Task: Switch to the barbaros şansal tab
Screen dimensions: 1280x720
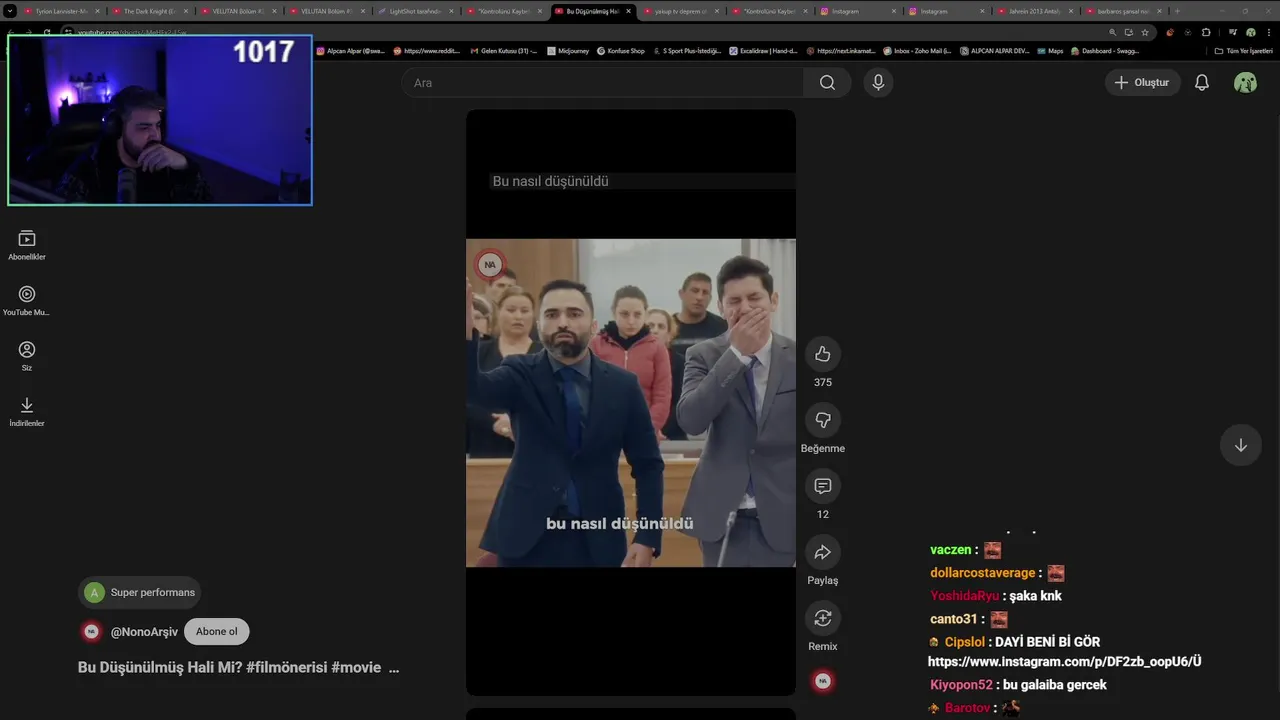Action: coord(1122,11)
